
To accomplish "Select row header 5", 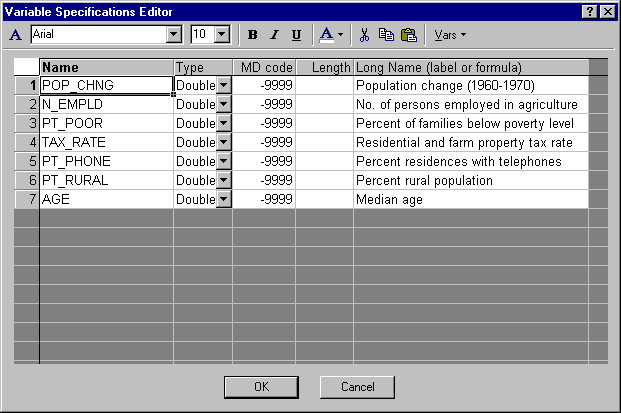I will point(27,161).
